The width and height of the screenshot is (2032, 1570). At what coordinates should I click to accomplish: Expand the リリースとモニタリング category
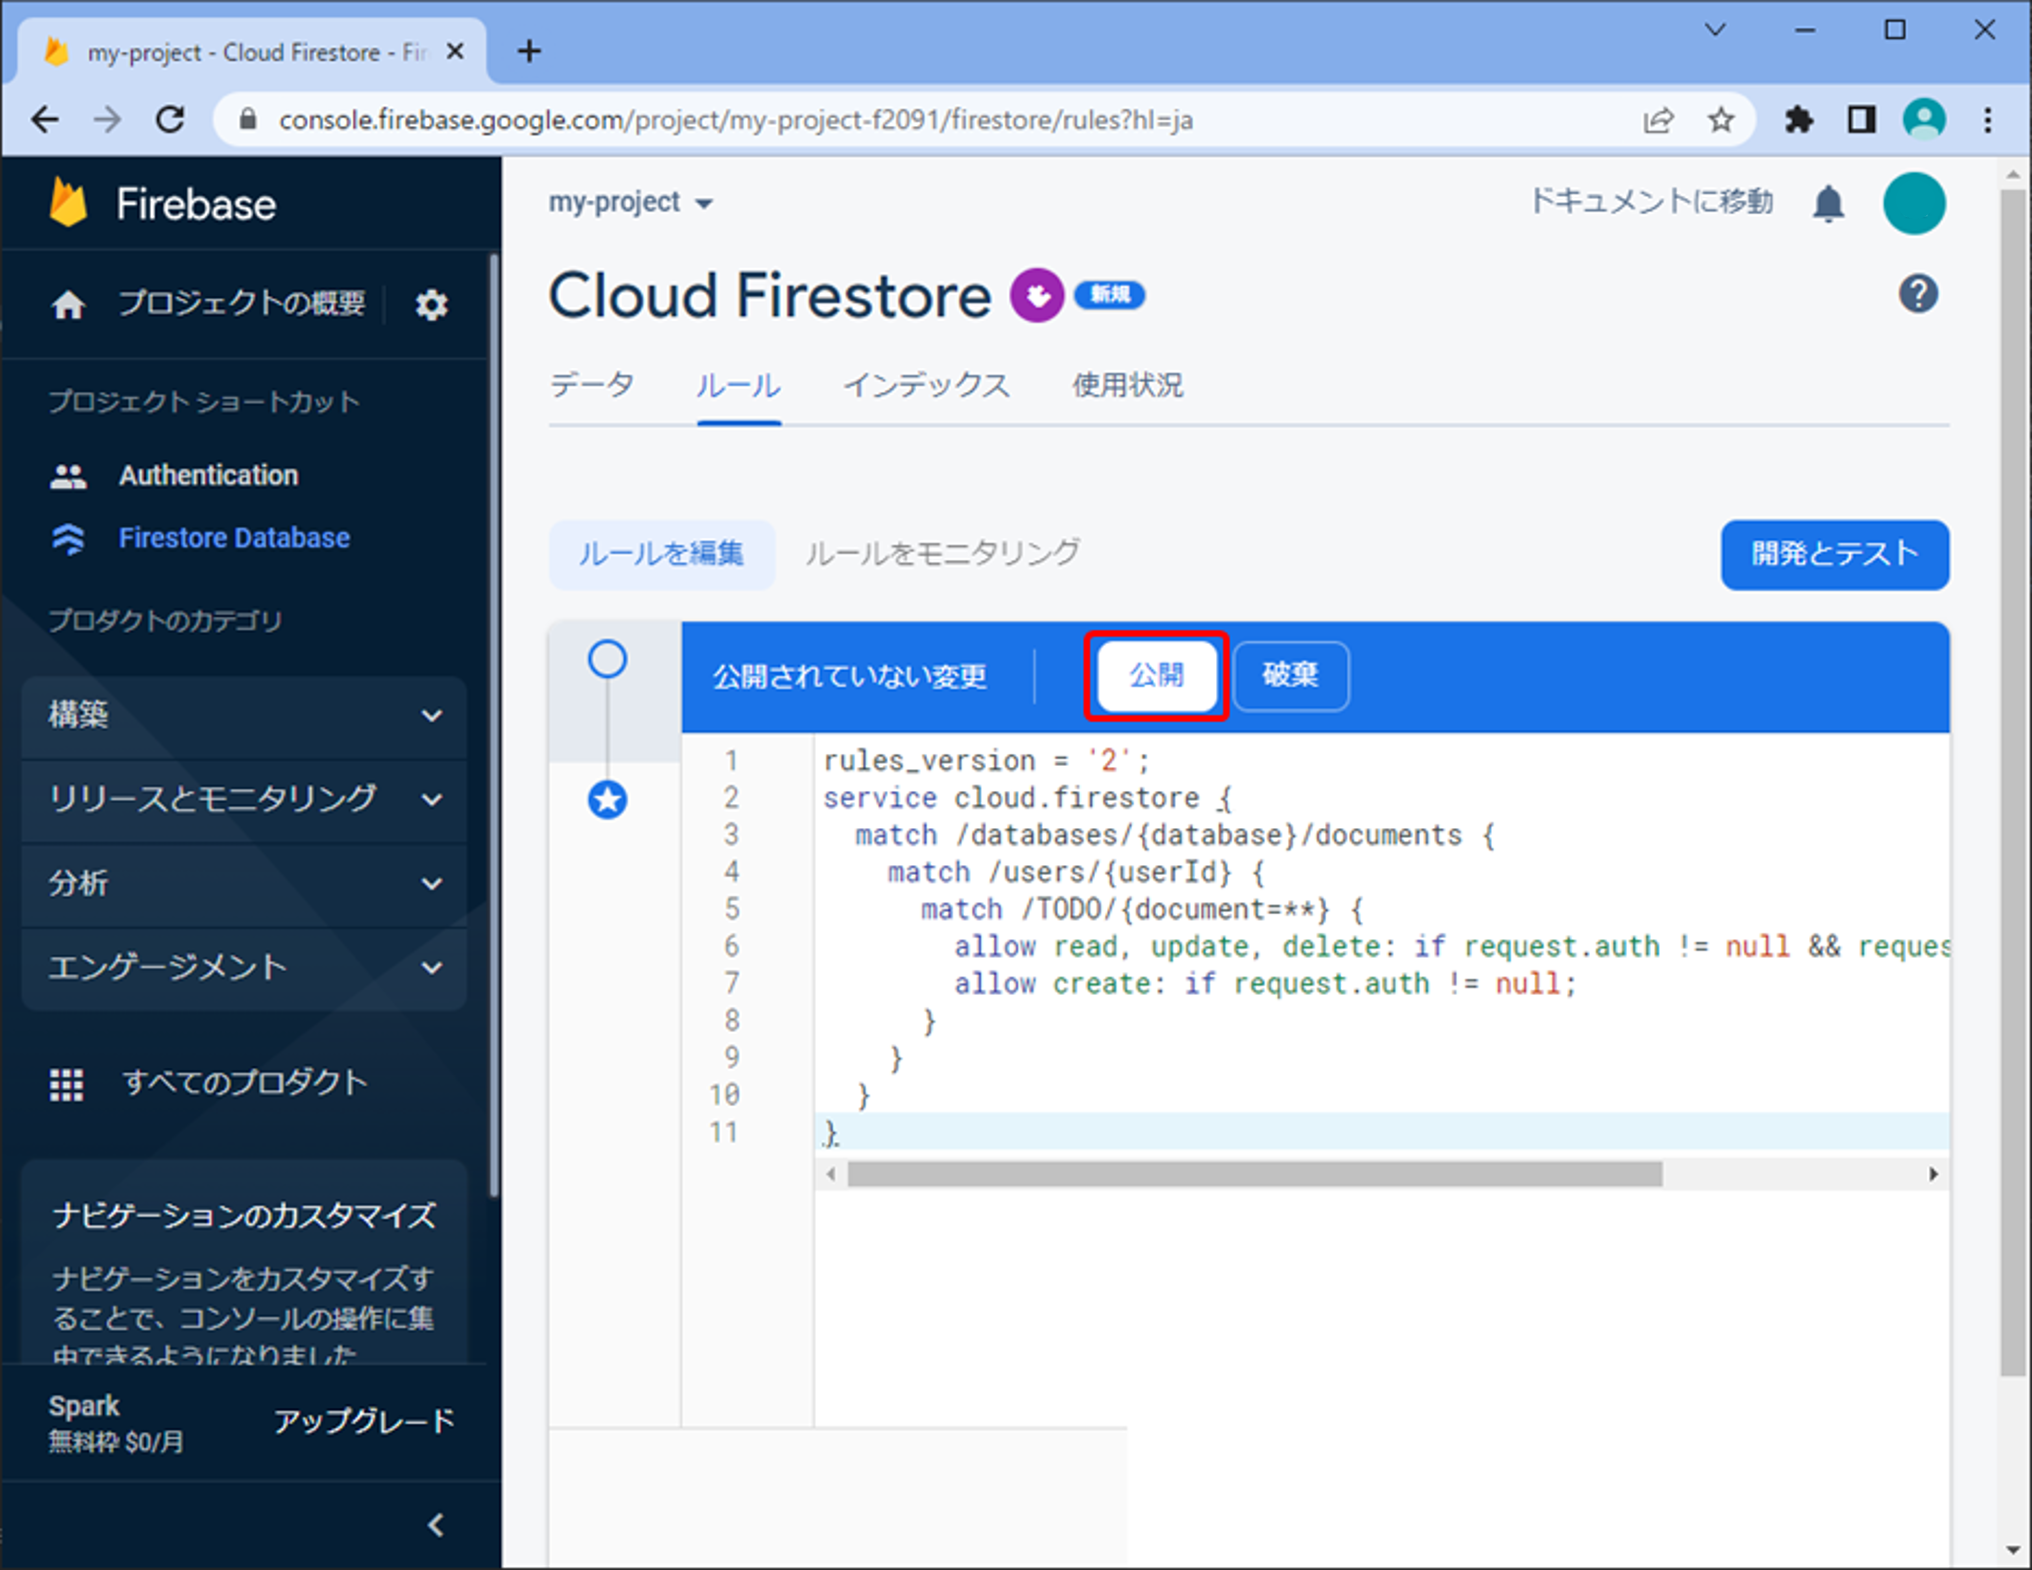pyautogui.click(x=244, y=799)
